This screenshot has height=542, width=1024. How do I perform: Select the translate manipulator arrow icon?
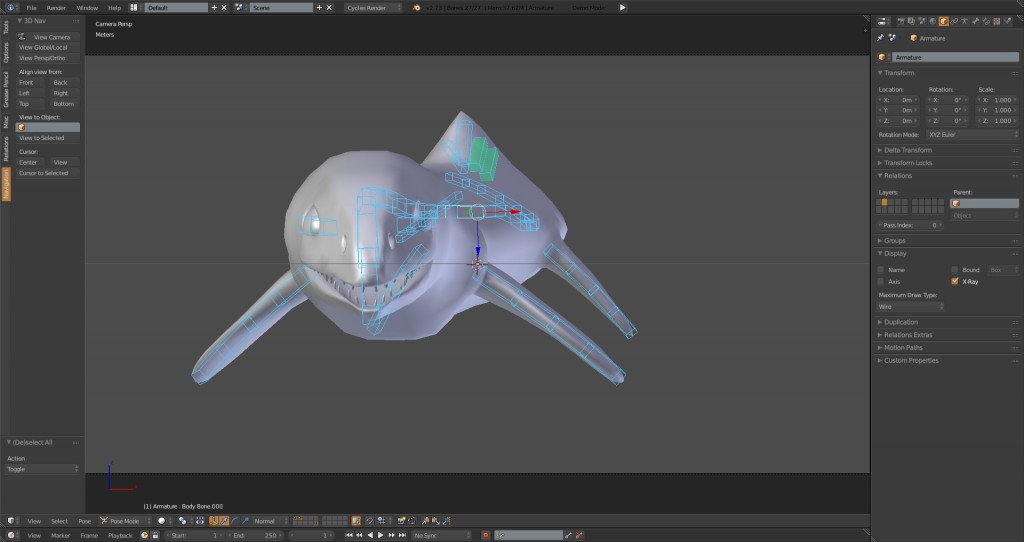[x=224, y=520]
